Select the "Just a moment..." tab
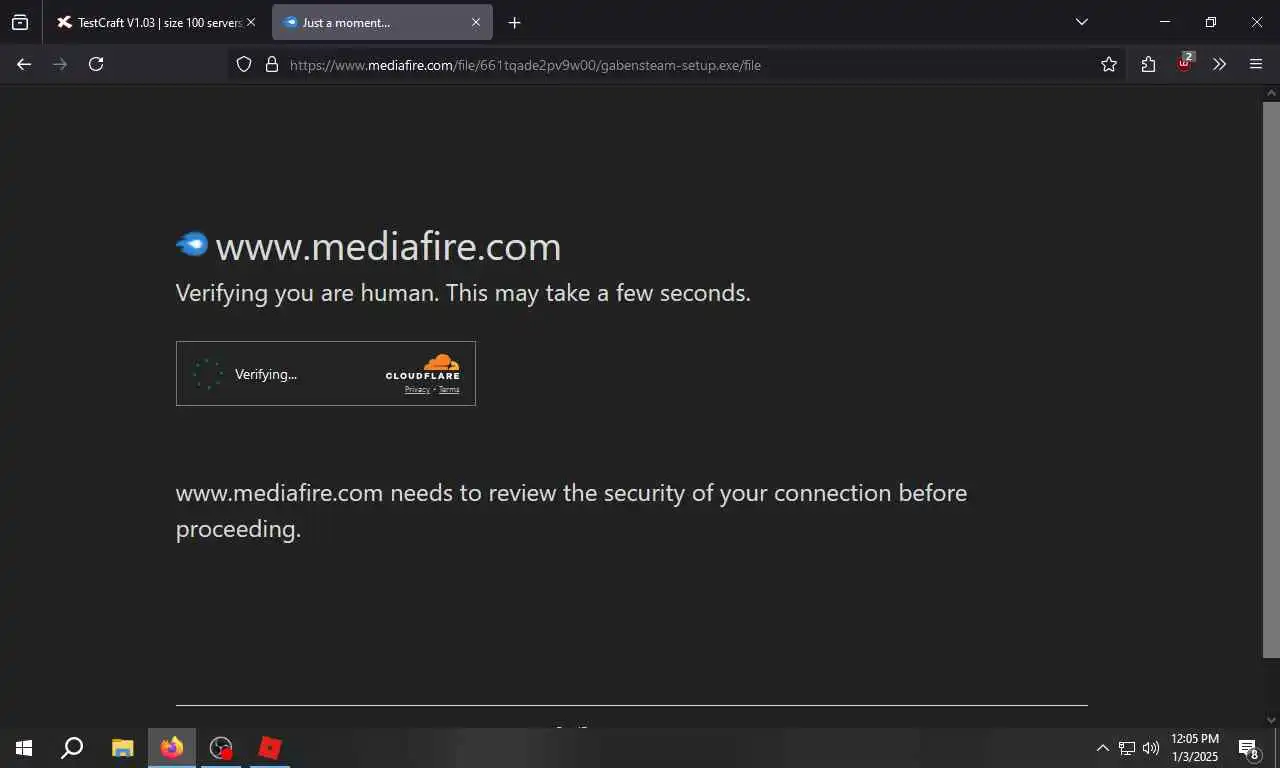The image size is (1280, 768). click(381, 22)
